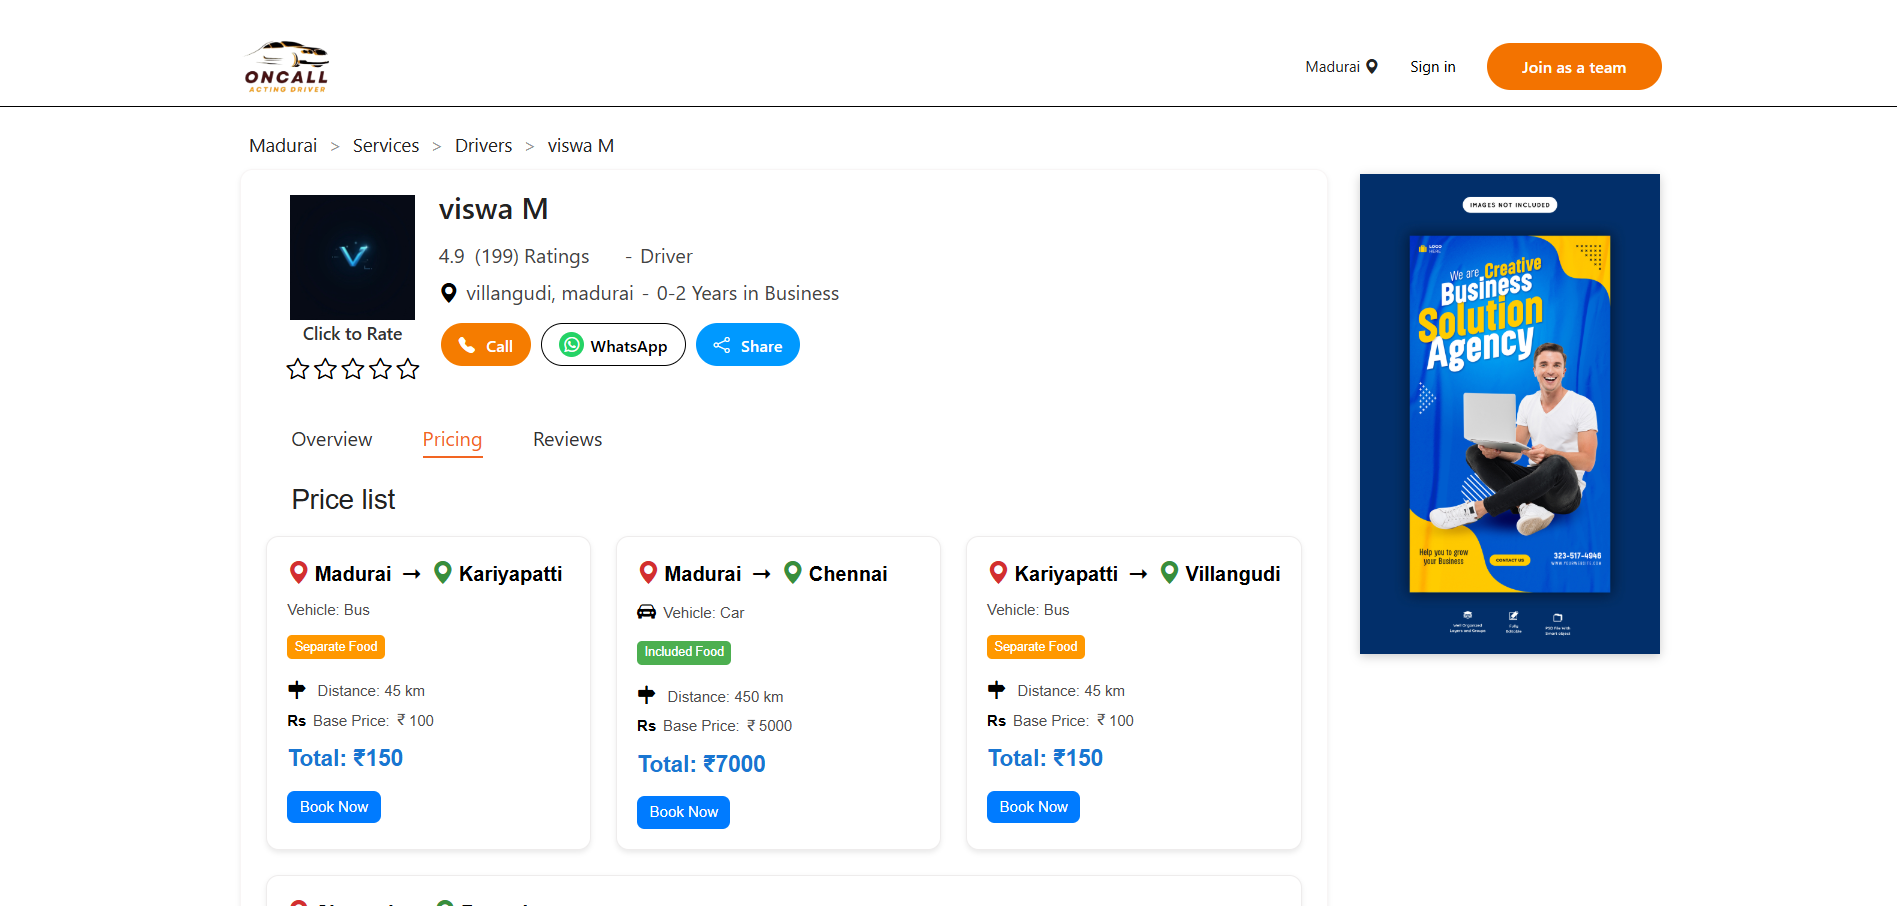Switch to the Reviews tab

point(567,440)
